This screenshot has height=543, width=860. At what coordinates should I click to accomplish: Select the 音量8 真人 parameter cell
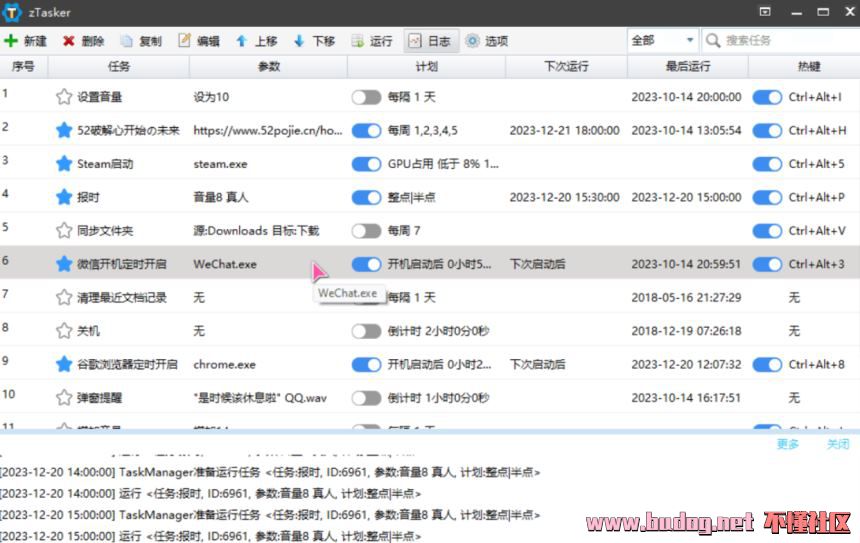pyautogui.click(x=220, y=197)
